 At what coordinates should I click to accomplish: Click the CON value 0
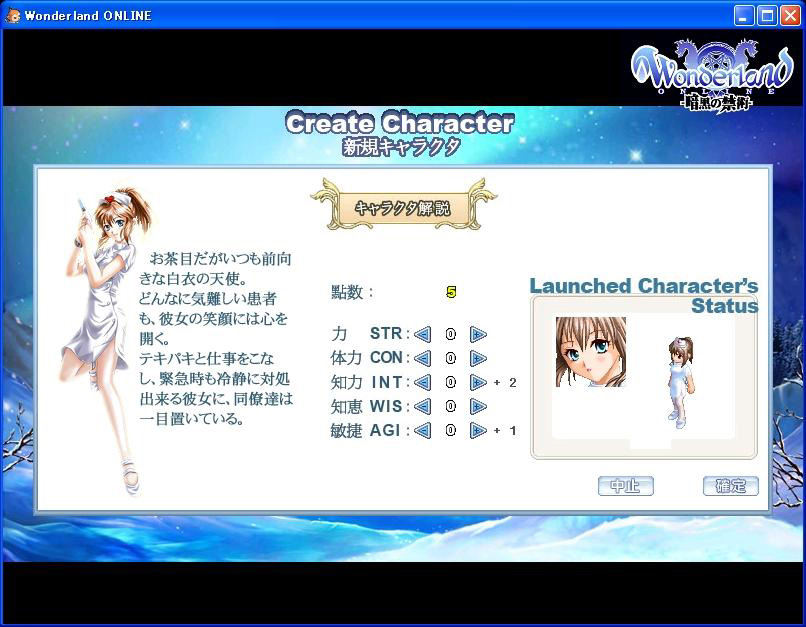(x=450, y=358)
